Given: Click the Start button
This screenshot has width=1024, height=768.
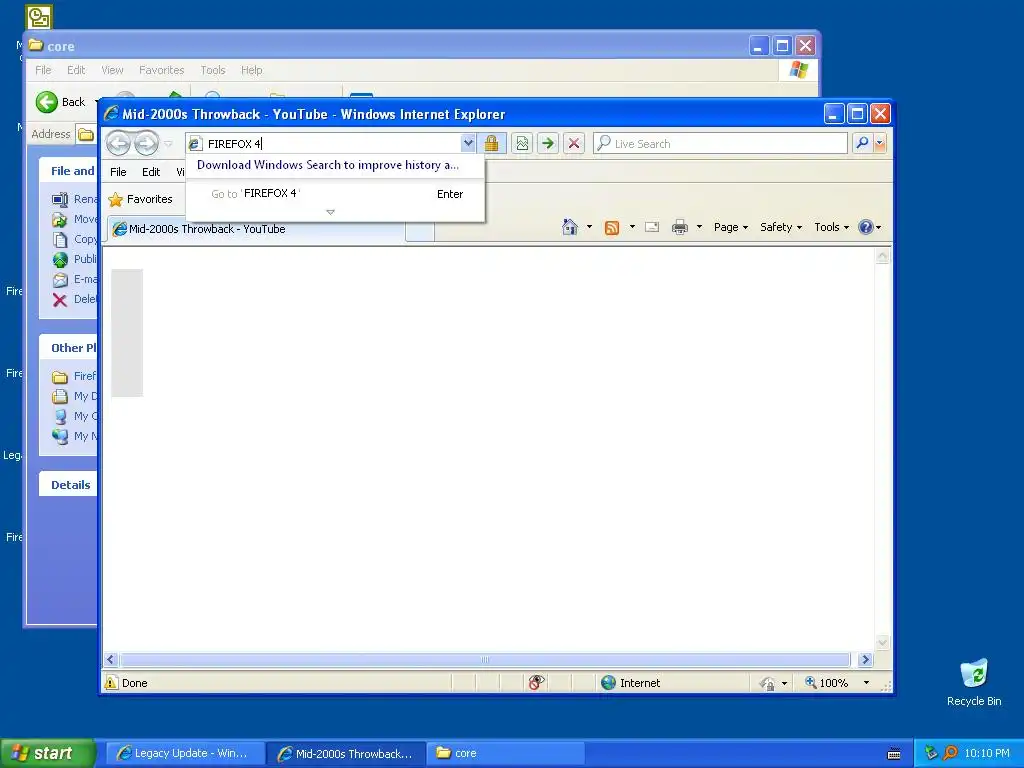Looking at the screenshot, I should [x=47, y=753].
